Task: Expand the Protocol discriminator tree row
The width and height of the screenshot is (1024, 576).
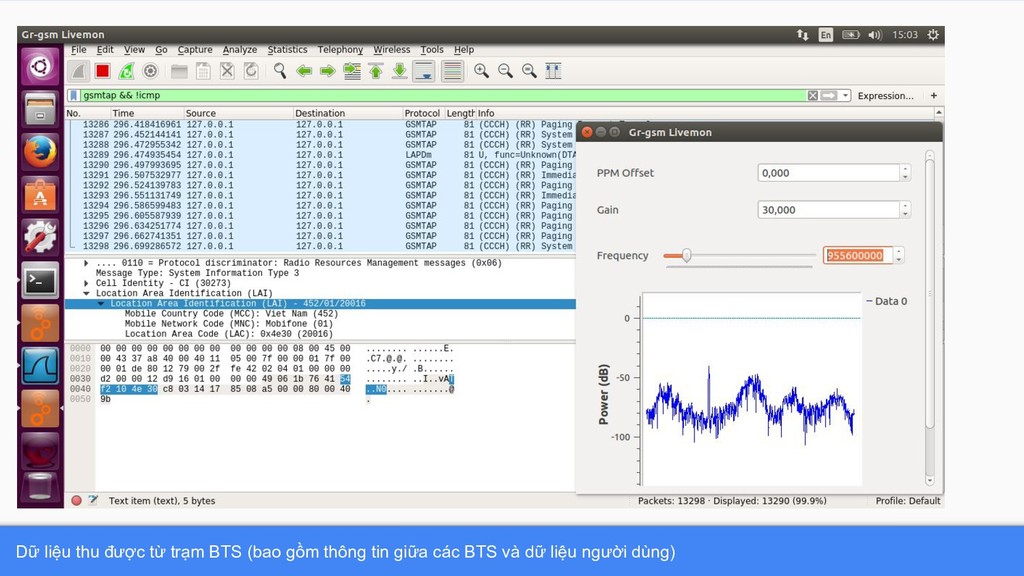Action: click(x=86, y=263)
